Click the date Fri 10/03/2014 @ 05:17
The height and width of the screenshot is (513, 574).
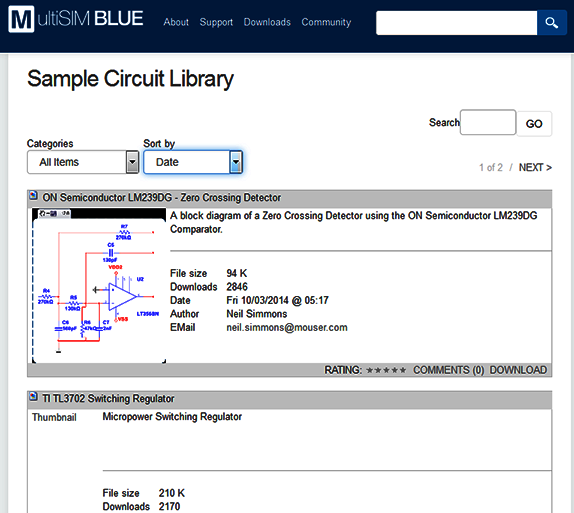coord(277,300)
